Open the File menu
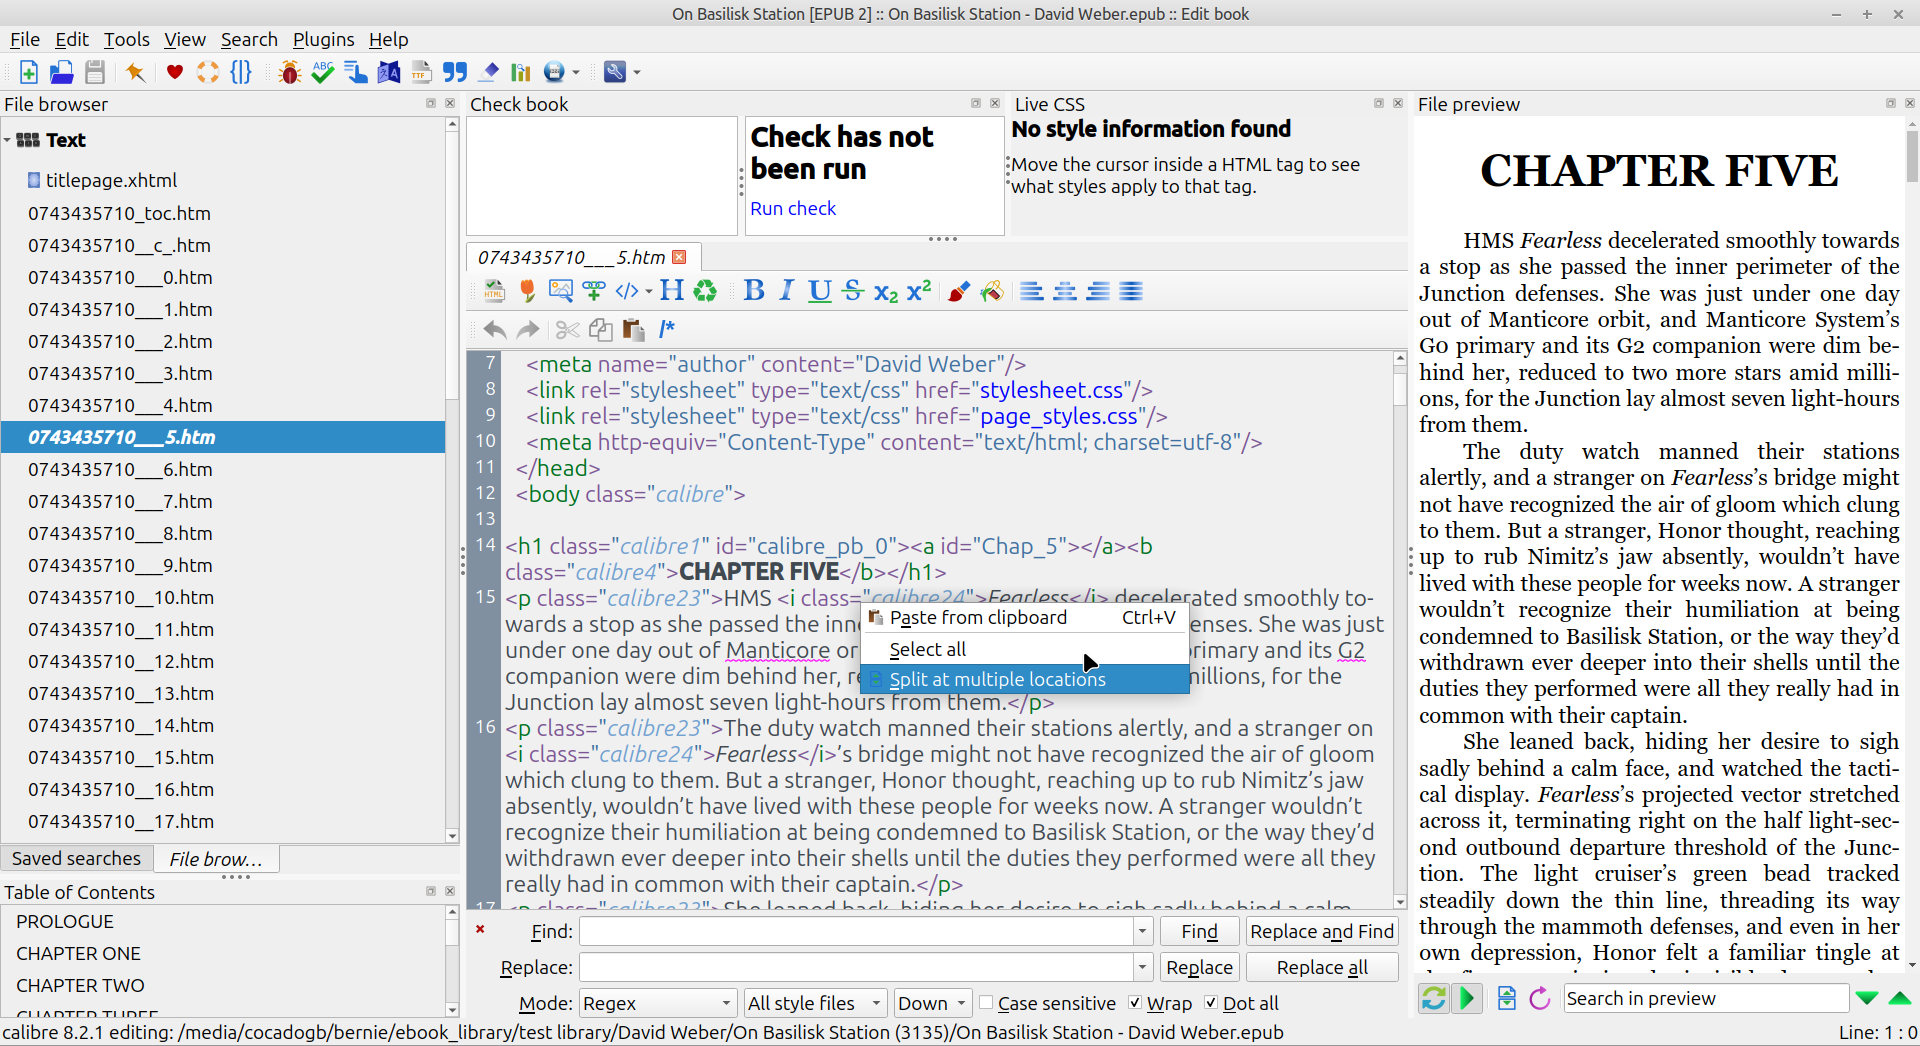 [25, 39]
